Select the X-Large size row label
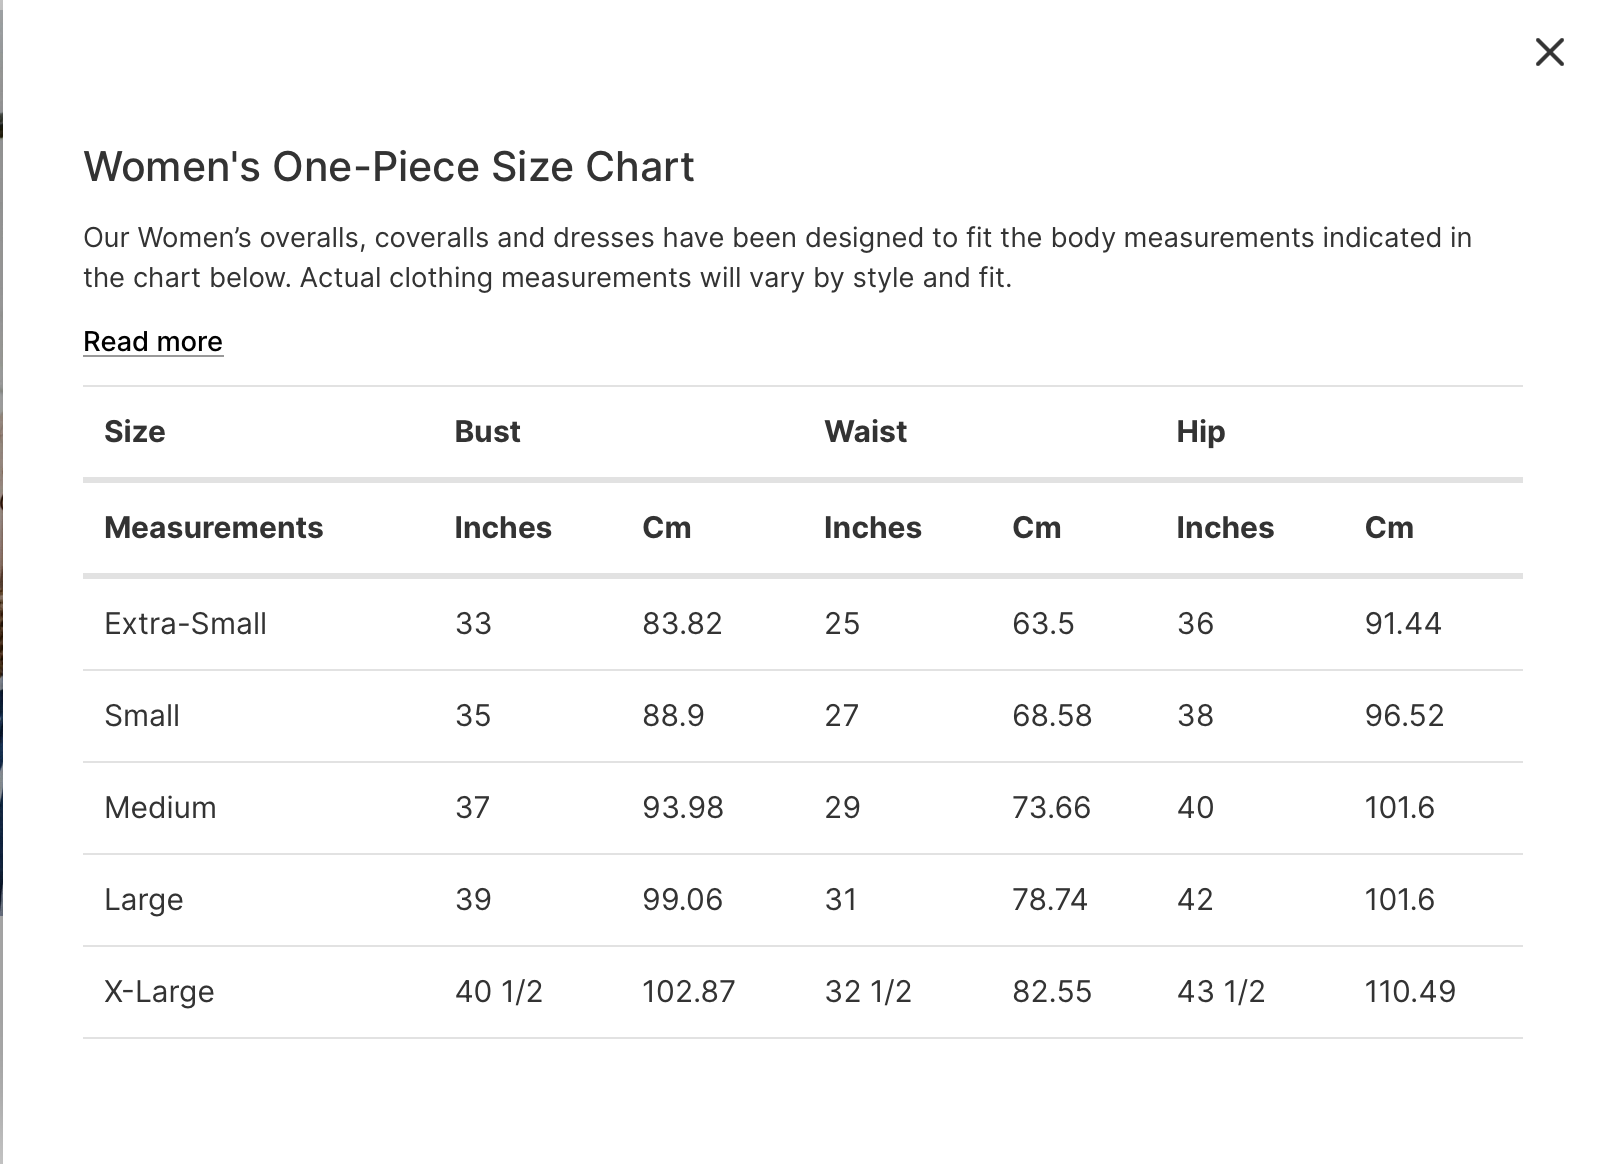 pos(159,992)
